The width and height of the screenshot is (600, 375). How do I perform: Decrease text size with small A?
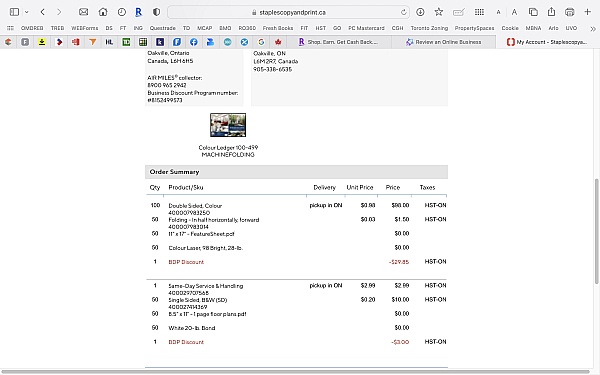pos(498,13)
